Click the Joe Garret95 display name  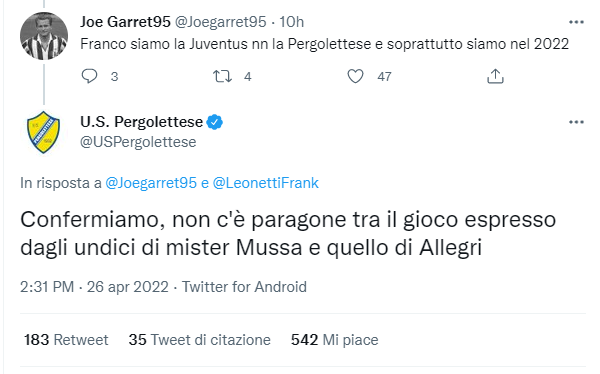tap(125, 22)
